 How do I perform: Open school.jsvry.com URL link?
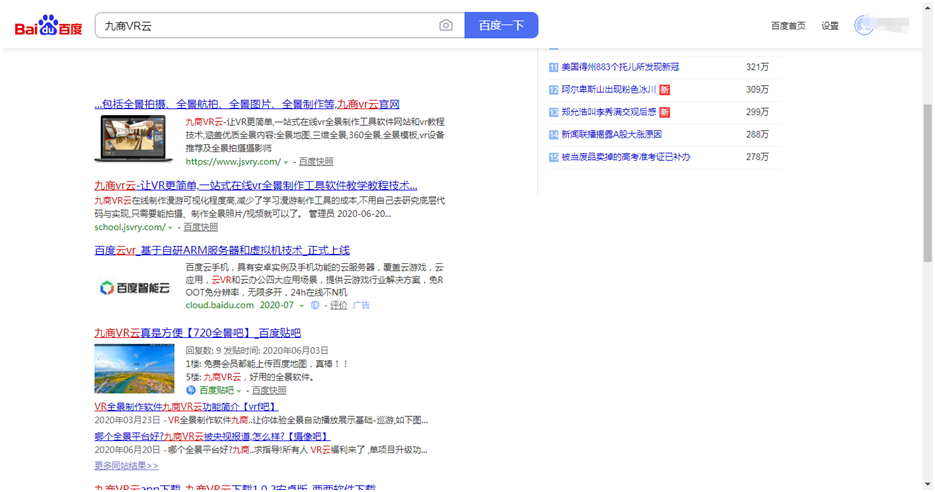click(130, 227)
